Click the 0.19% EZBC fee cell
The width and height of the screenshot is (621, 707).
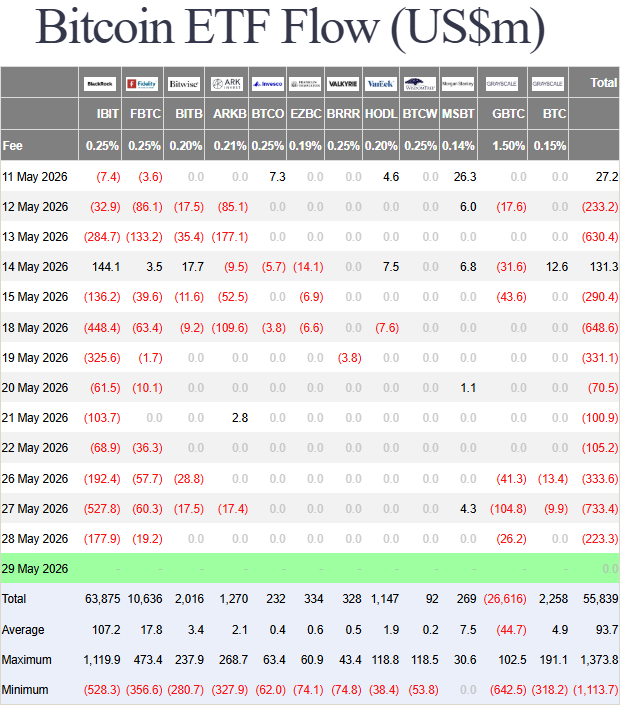point(305,146)
